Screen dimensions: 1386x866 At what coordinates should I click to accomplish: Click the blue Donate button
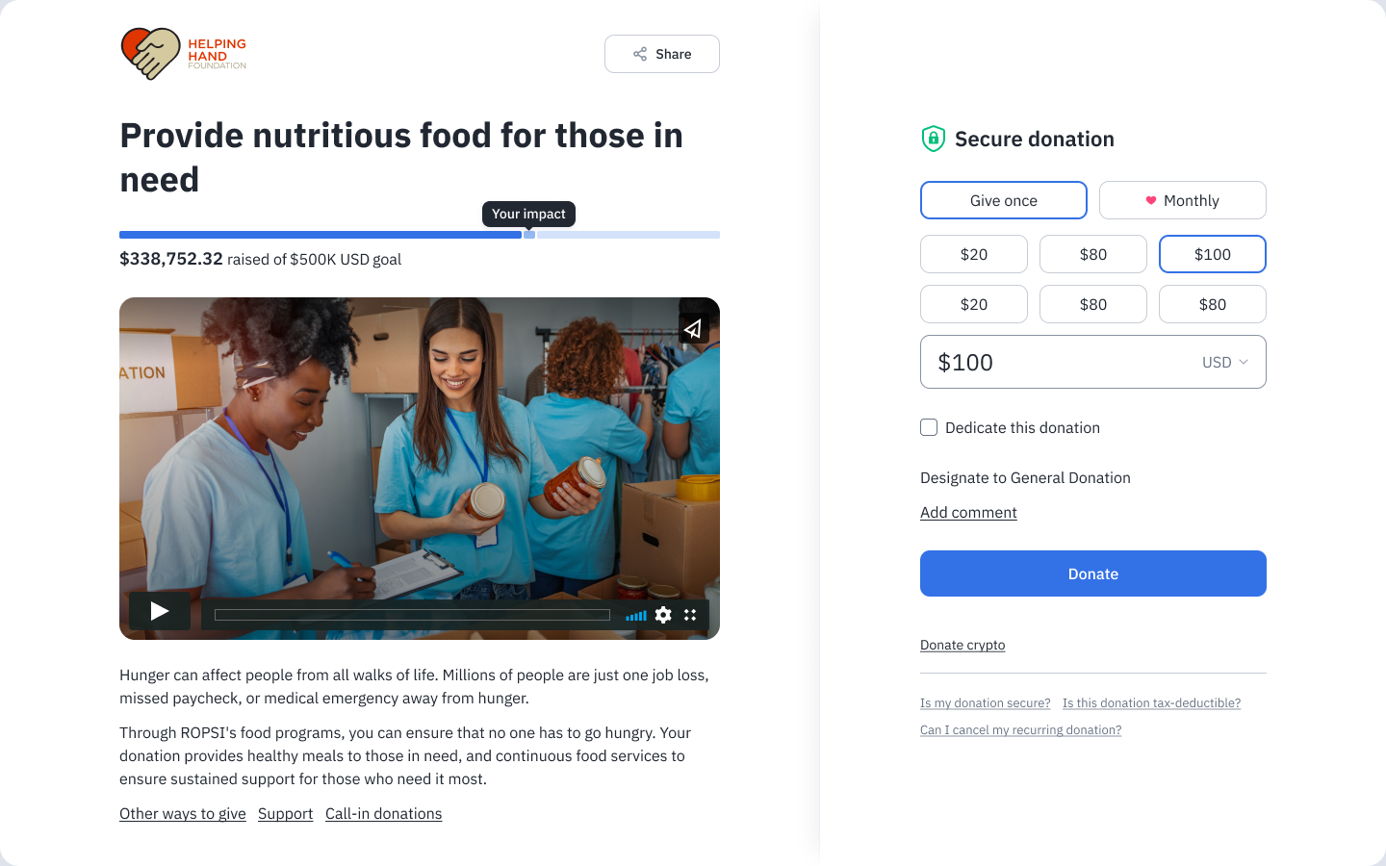1093,573
